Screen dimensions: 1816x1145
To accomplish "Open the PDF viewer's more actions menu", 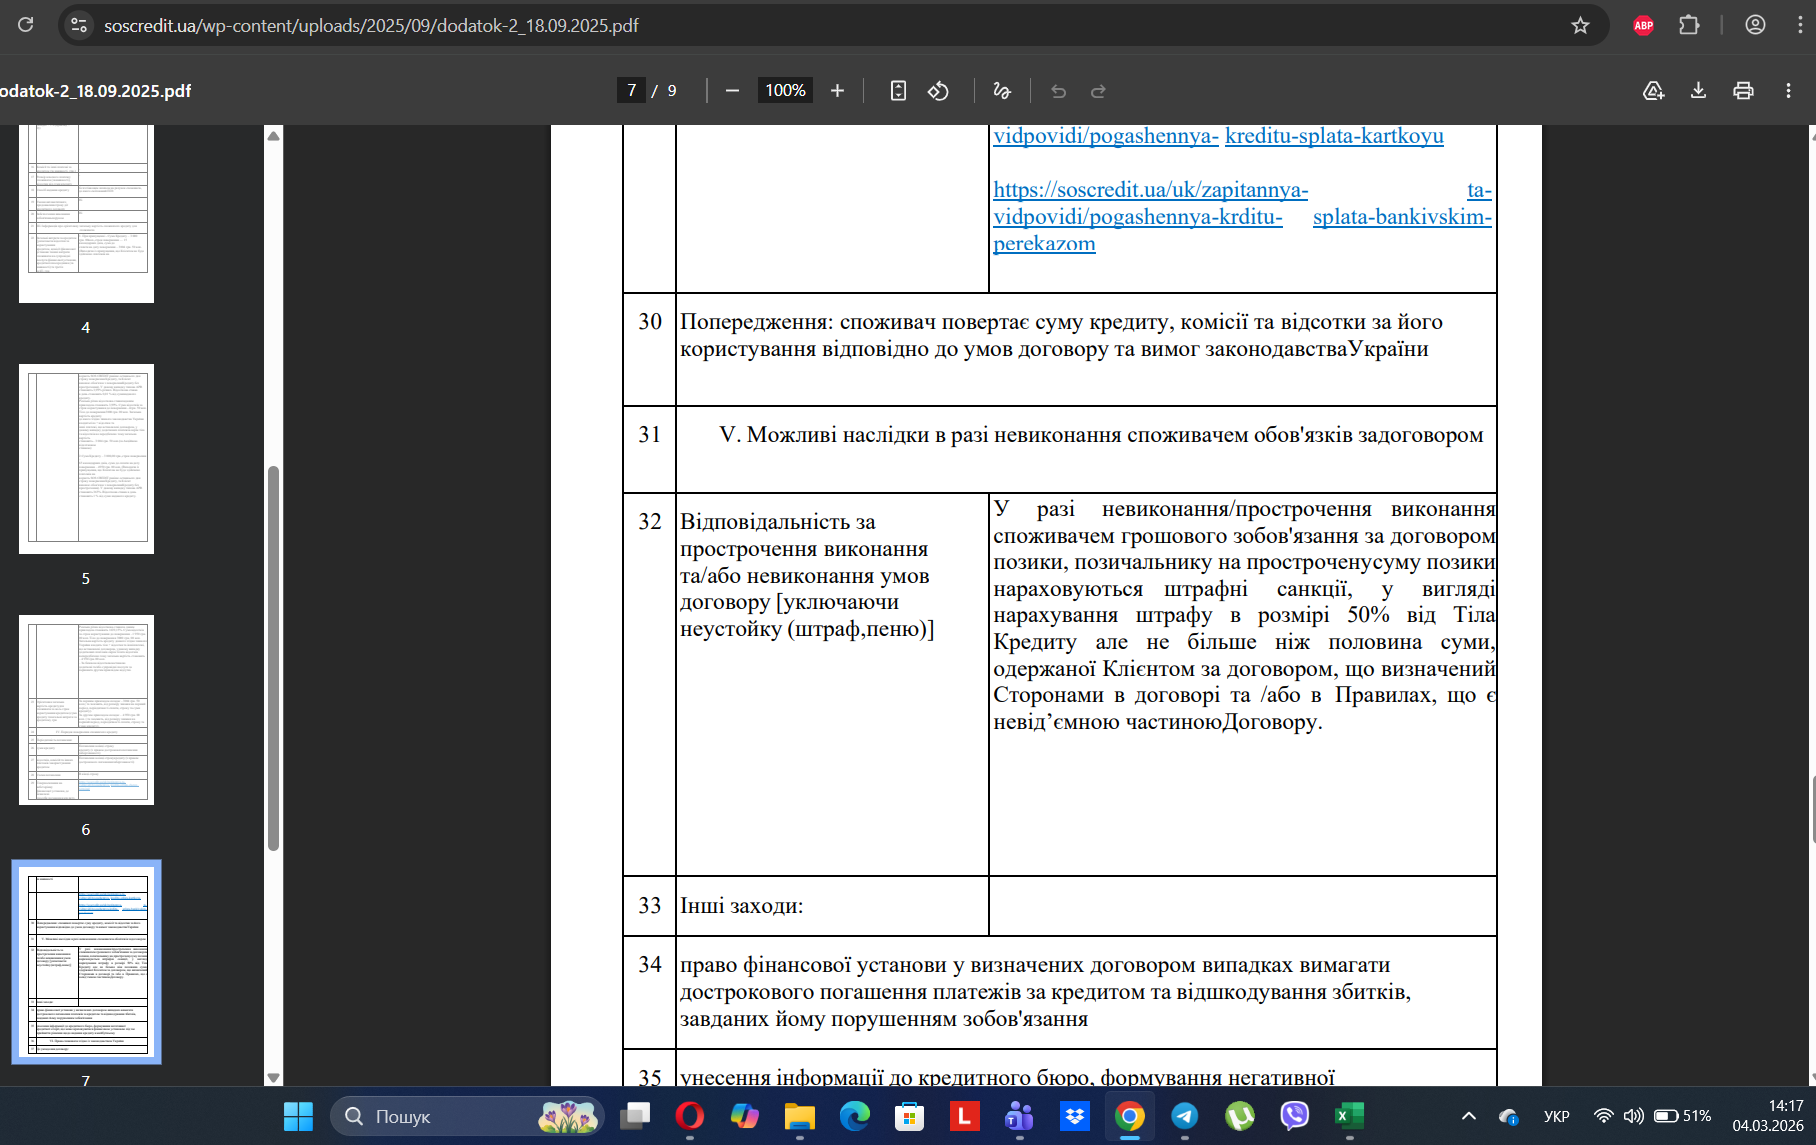I will coord(1788,91).
